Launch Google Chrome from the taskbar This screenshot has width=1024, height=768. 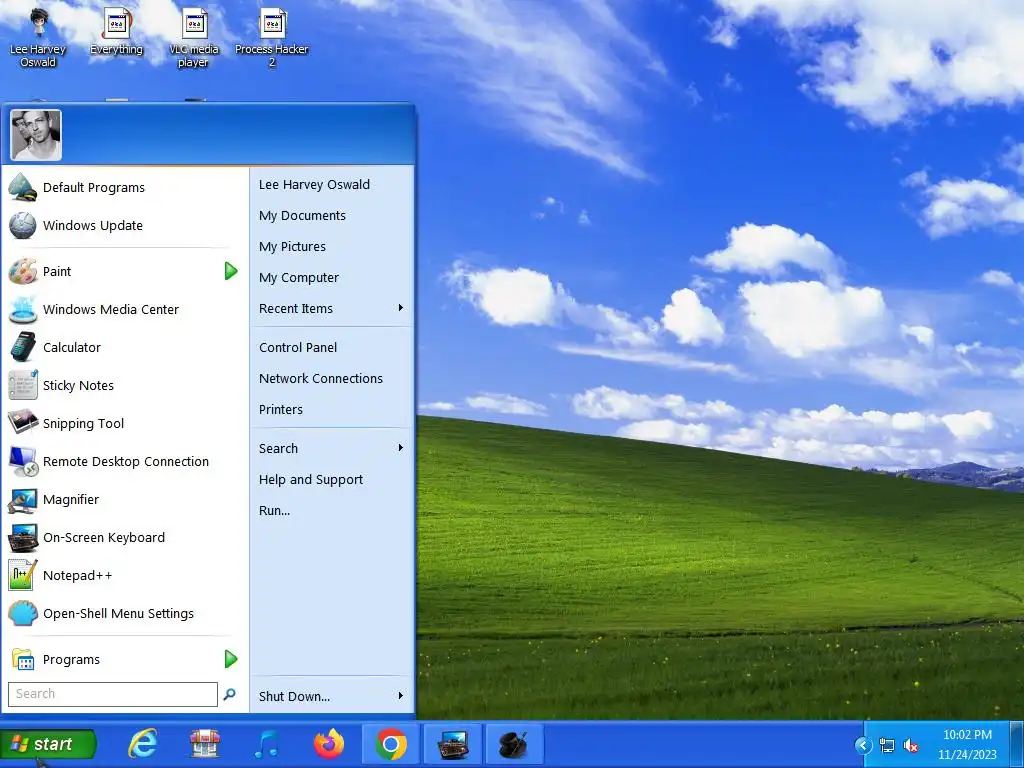391,744
